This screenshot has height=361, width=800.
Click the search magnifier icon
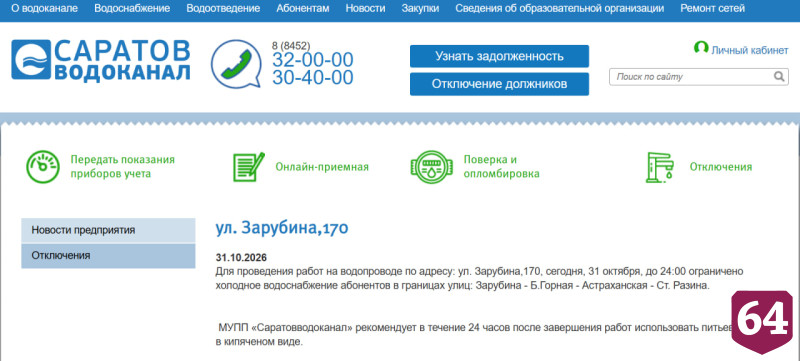pyautogui.click(x=779, y=76)
